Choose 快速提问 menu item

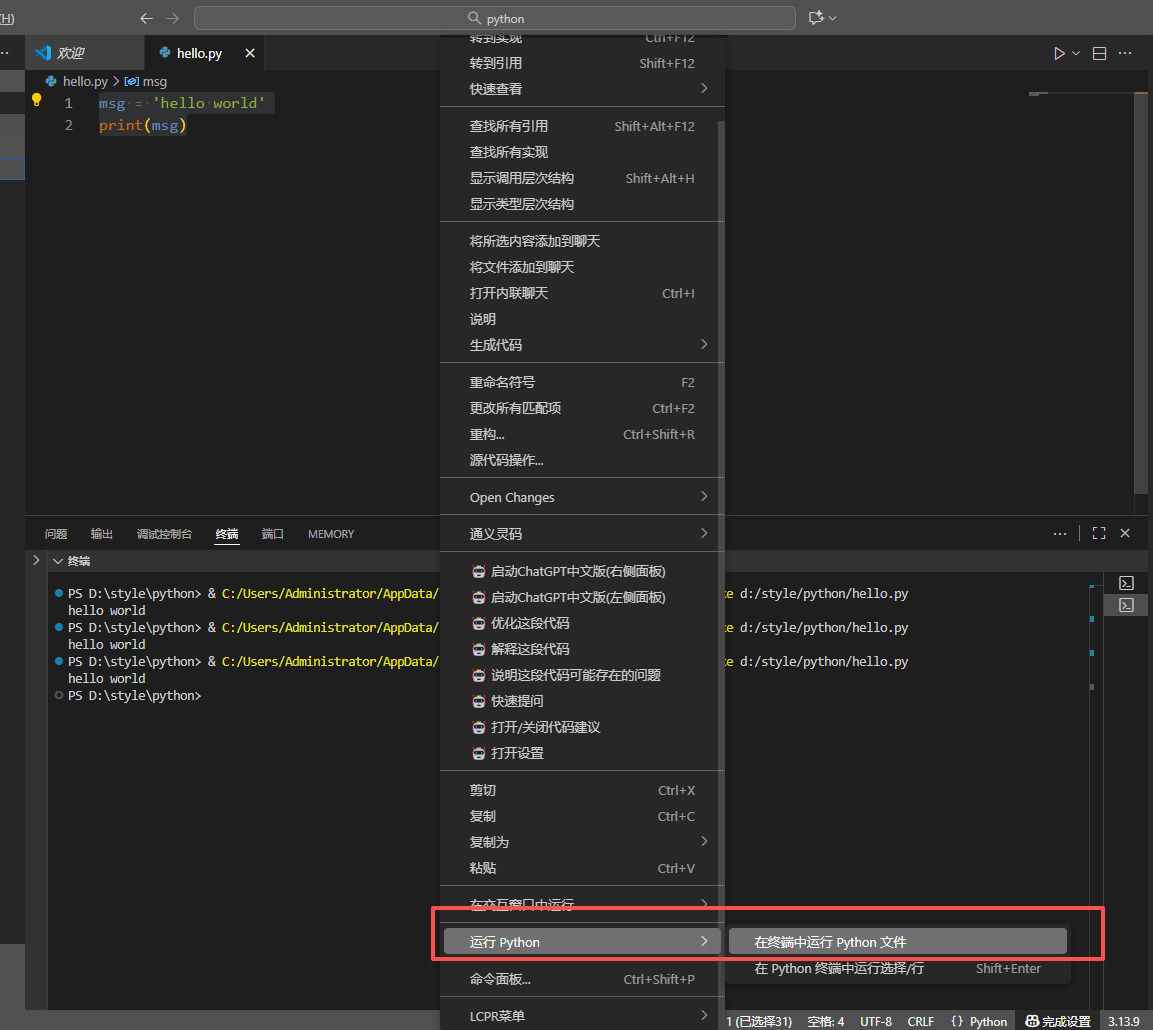click(x=582, y=701)
